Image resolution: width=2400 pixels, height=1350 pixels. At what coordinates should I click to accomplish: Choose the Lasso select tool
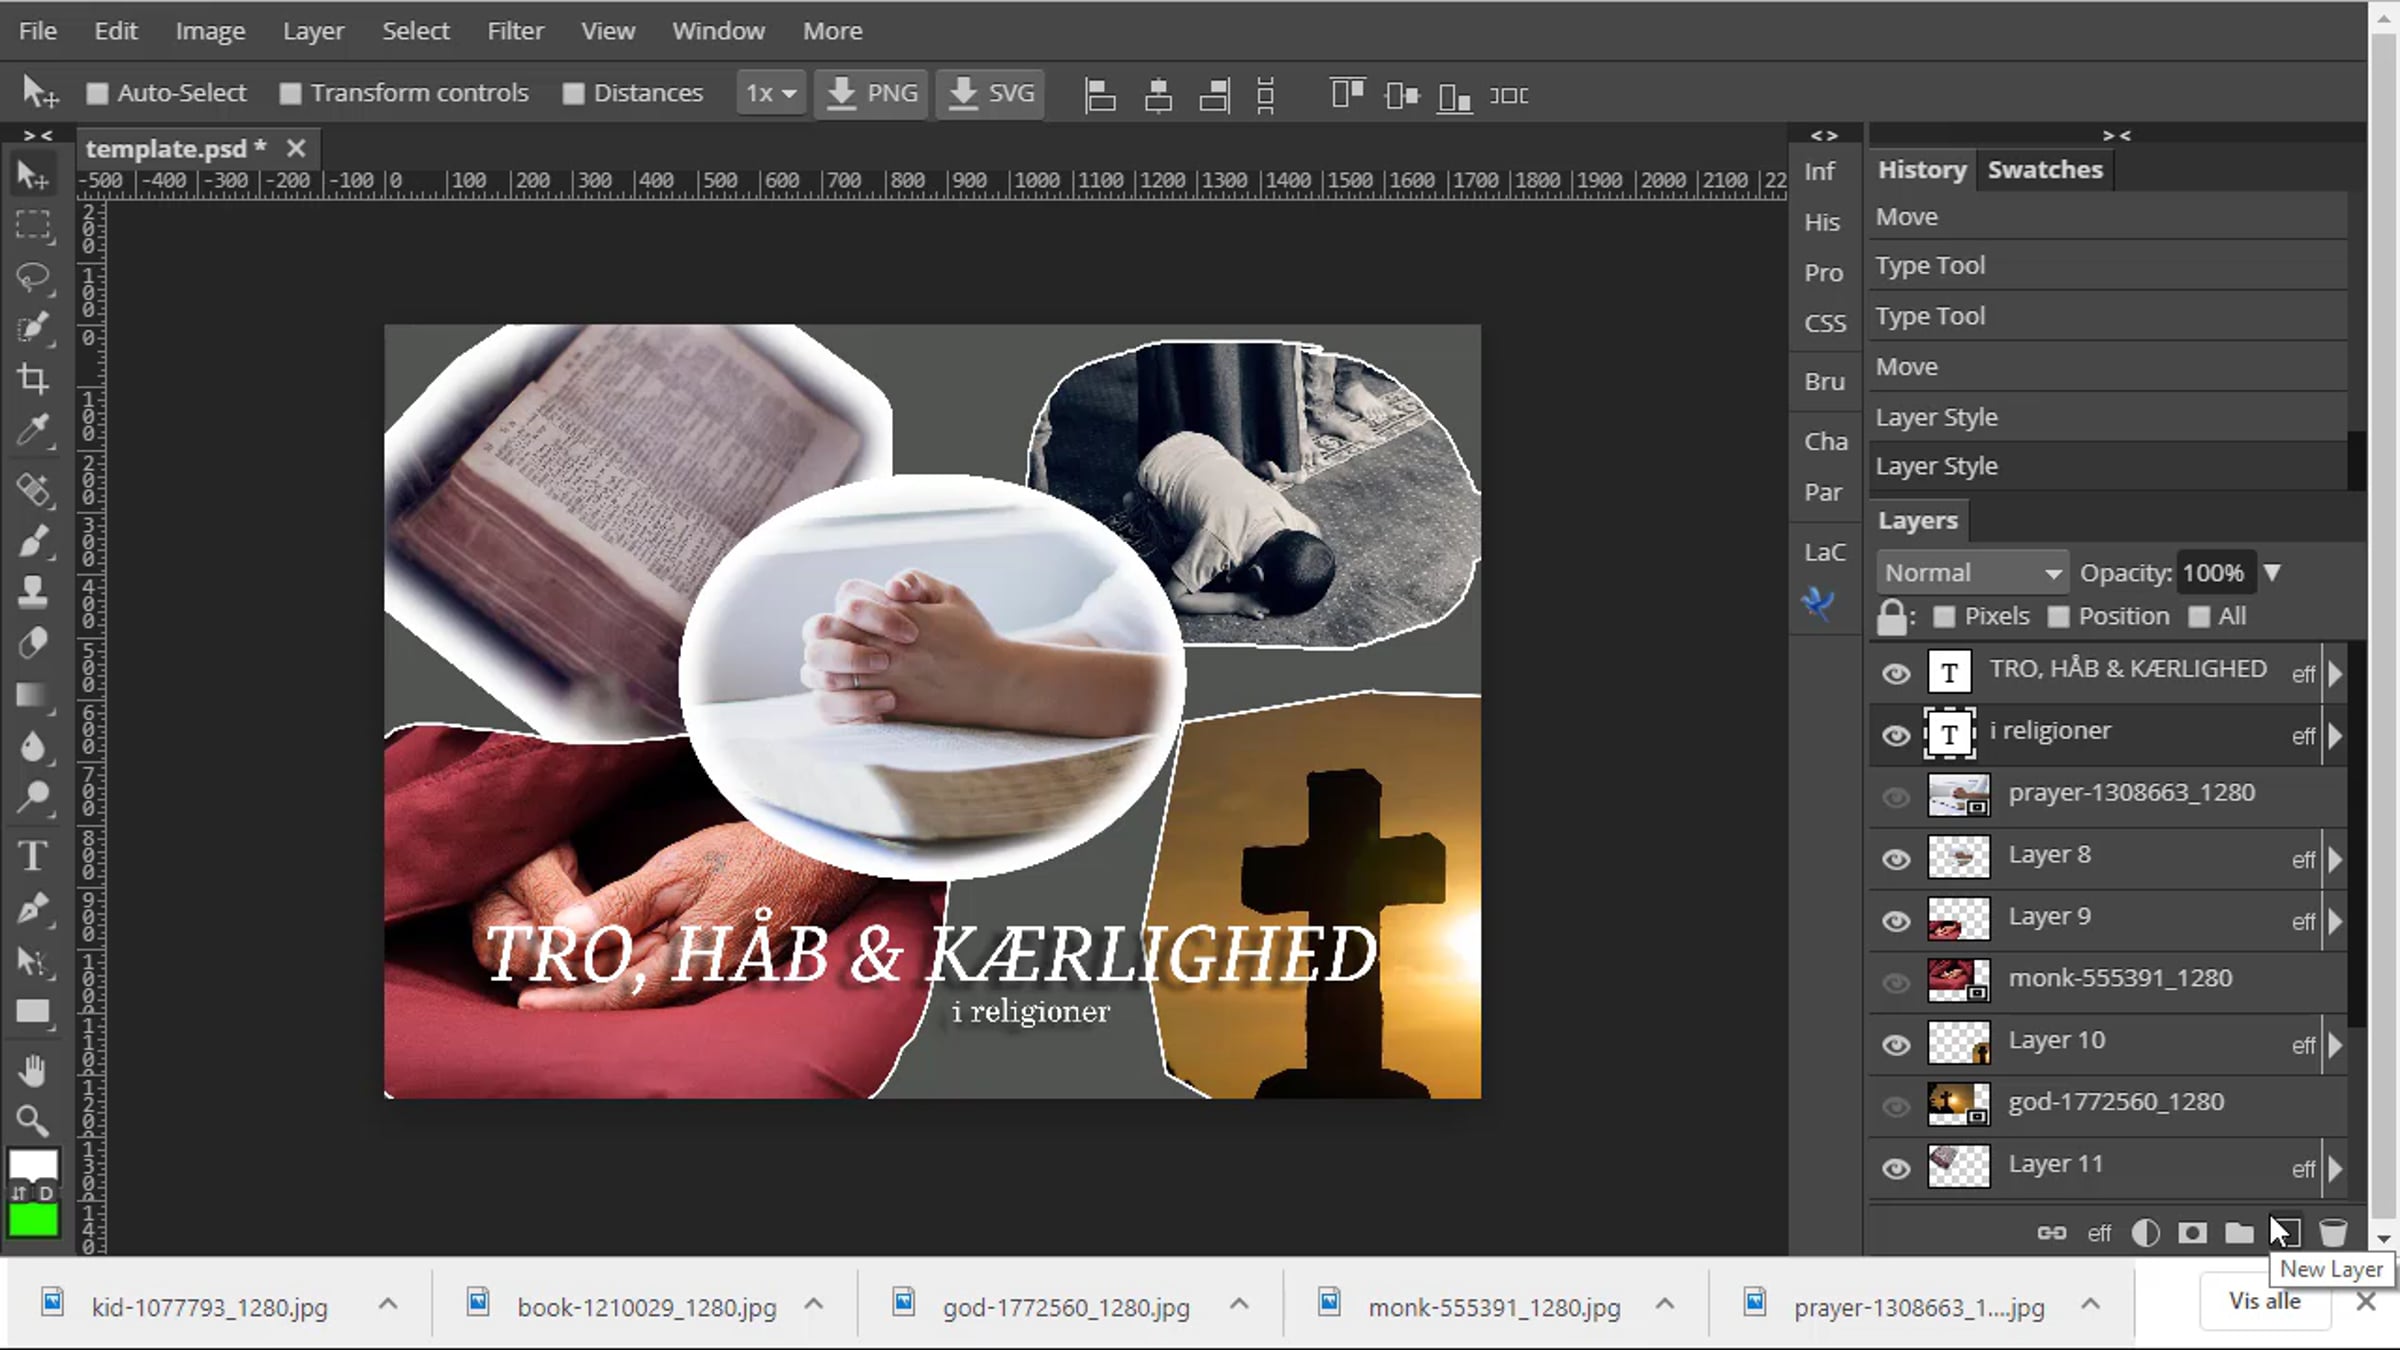tap(33, 277)
